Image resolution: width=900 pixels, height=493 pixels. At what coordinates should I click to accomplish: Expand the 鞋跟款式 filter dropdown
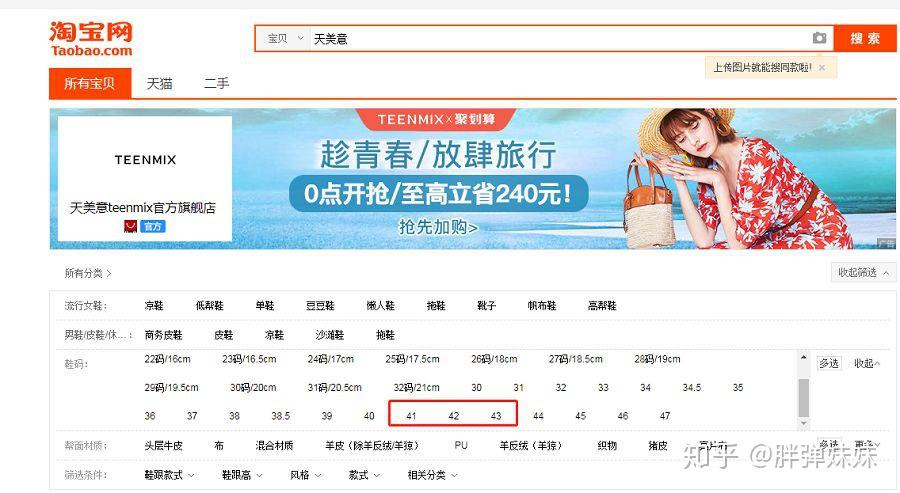(169, 475)
